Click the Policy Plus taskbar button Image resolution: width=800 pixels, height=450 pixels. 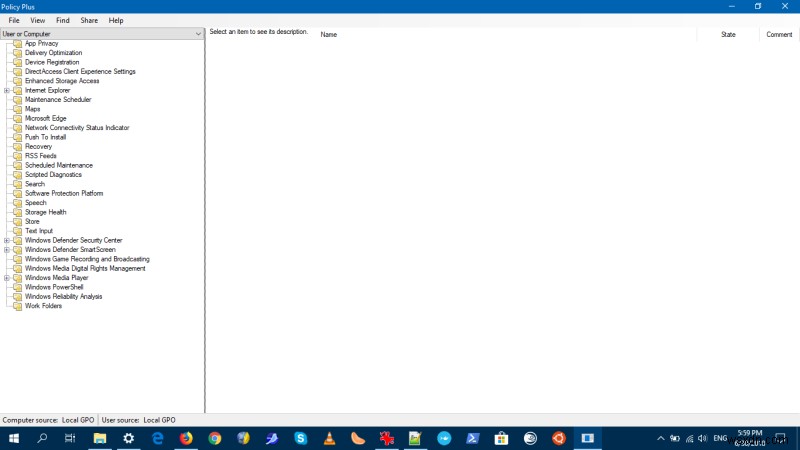coord(588,438)
